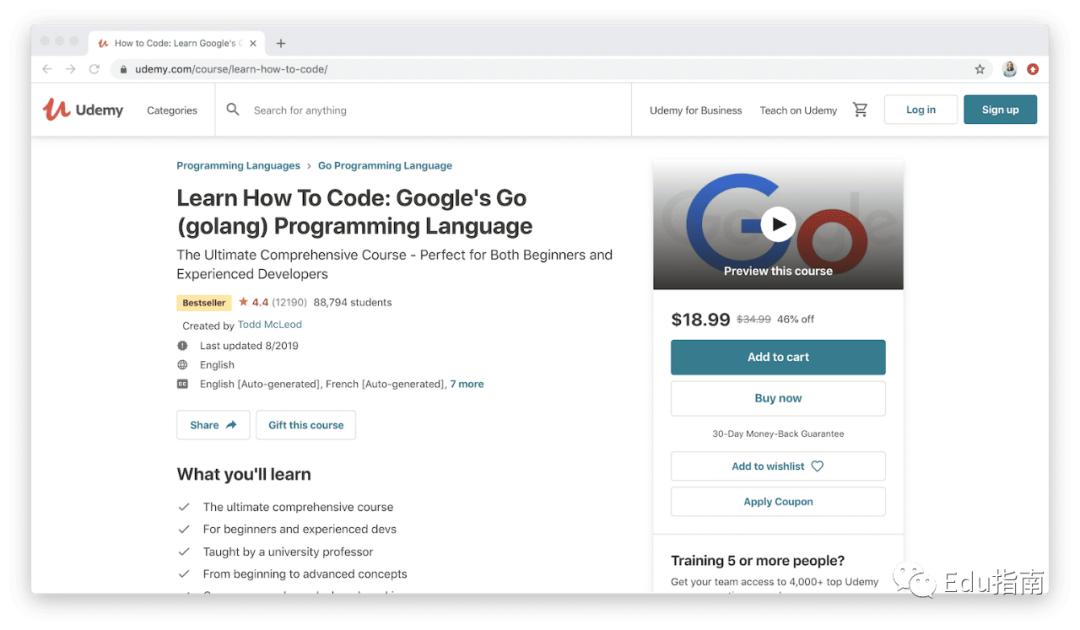Screen dimensions: 1080x630
Task: Open Todd McLeod's instructor profile
Action: (x=270, y=325)
